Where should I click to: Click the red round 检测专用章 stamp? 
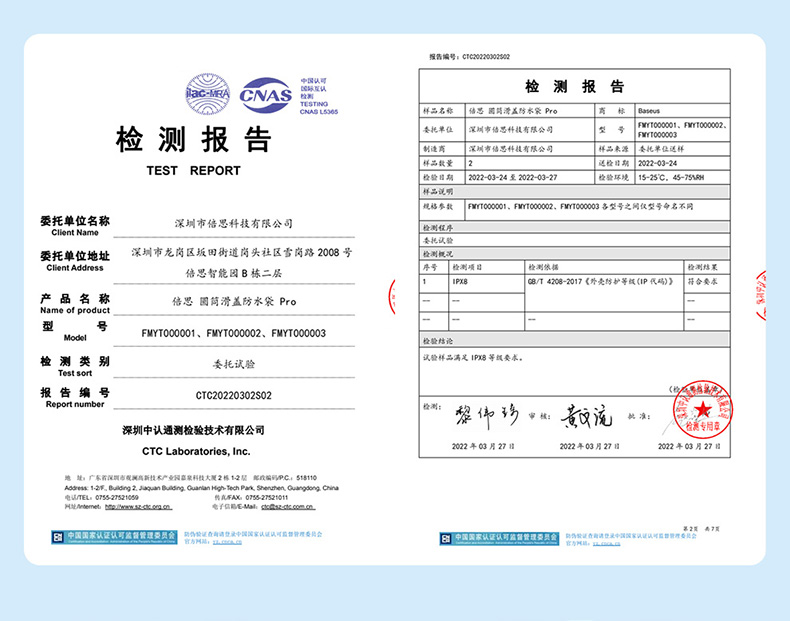point(703,408)
